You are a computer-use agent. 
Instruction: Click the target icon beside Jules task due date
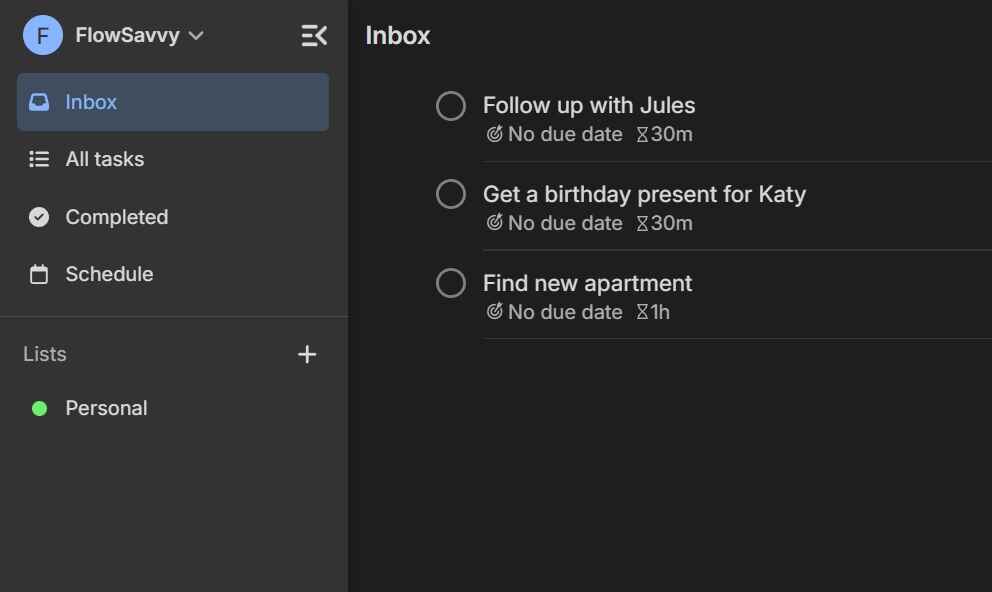tap(494, 133)
